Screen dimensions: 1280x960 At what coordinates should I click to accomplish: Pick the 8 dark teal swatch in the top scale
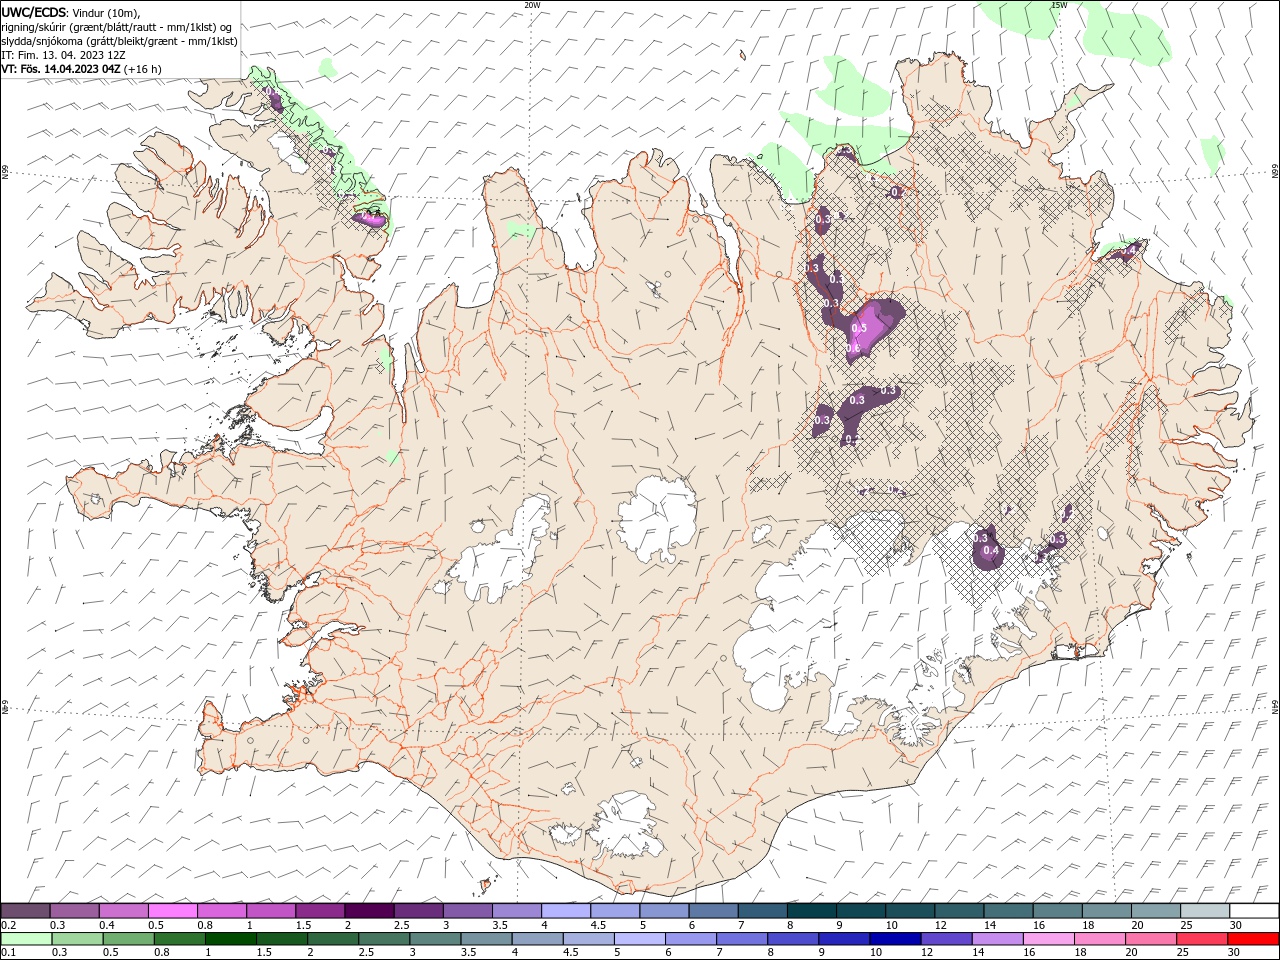tap(812, 911)
